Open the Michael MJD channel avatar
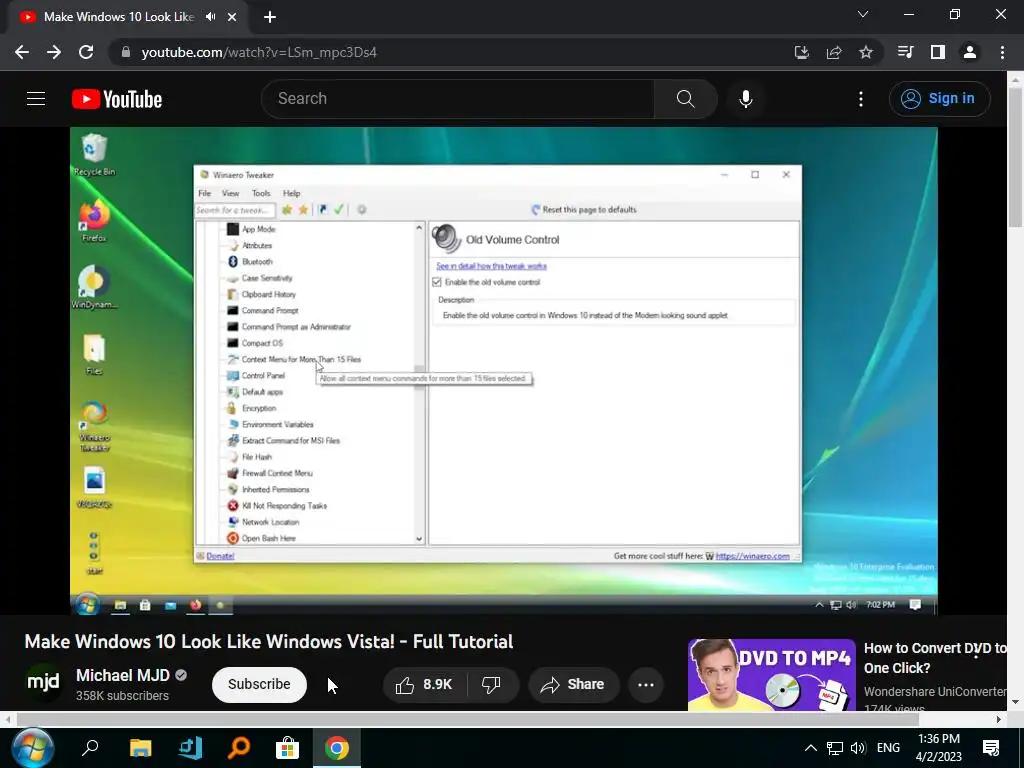This screenshot has height=768, width=1024. [x=43, y=682]
